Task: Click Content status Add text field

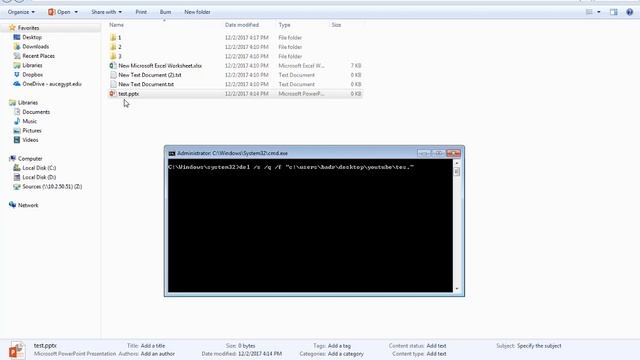Action: click(x=436, y=346)
